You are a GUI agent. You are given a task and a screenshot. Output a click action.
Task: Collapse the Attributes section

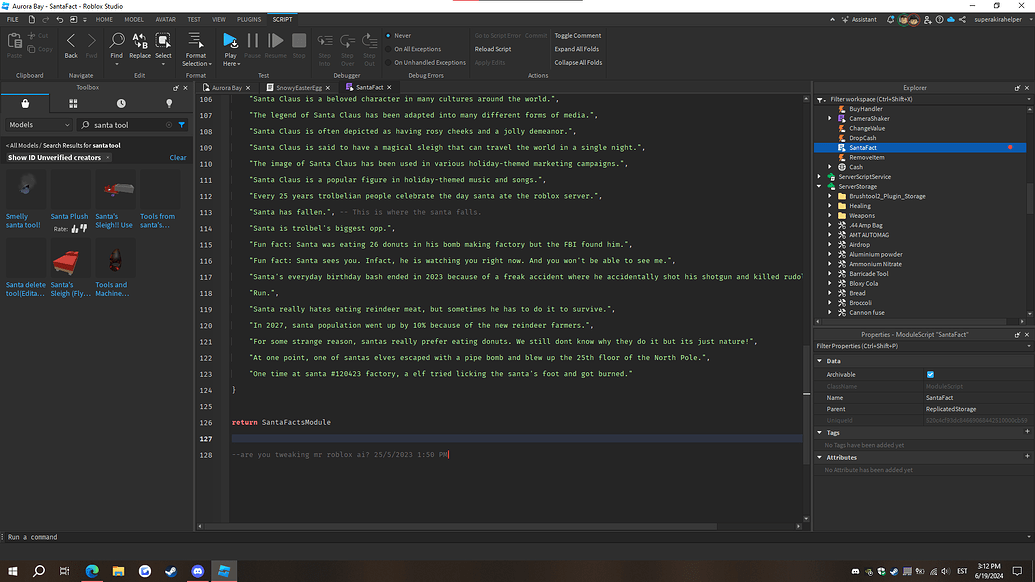(820, 457)
